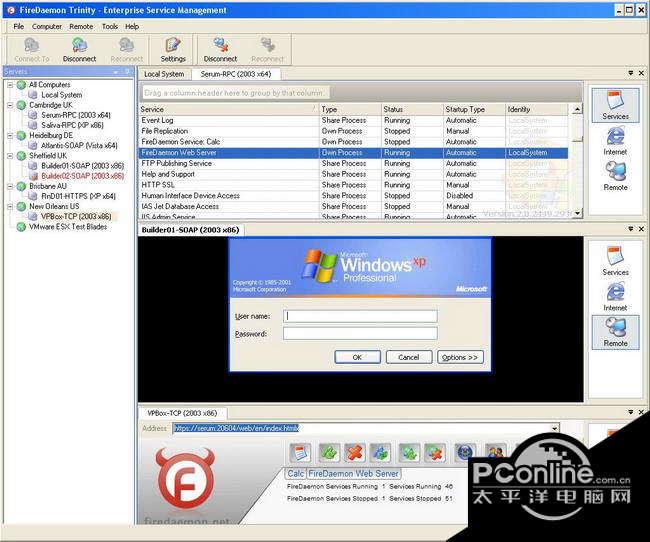Click the Options >> button

(460, 357)
